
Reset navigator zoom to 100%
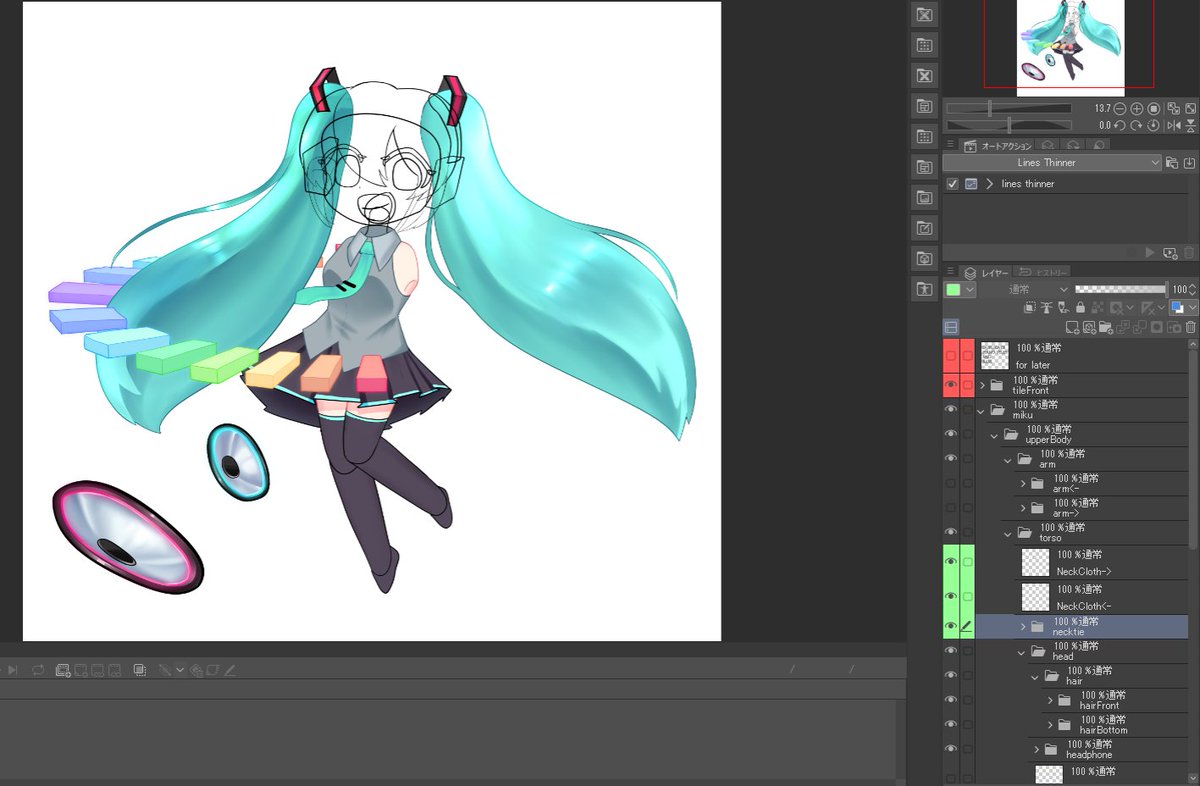coord(1153,109)
